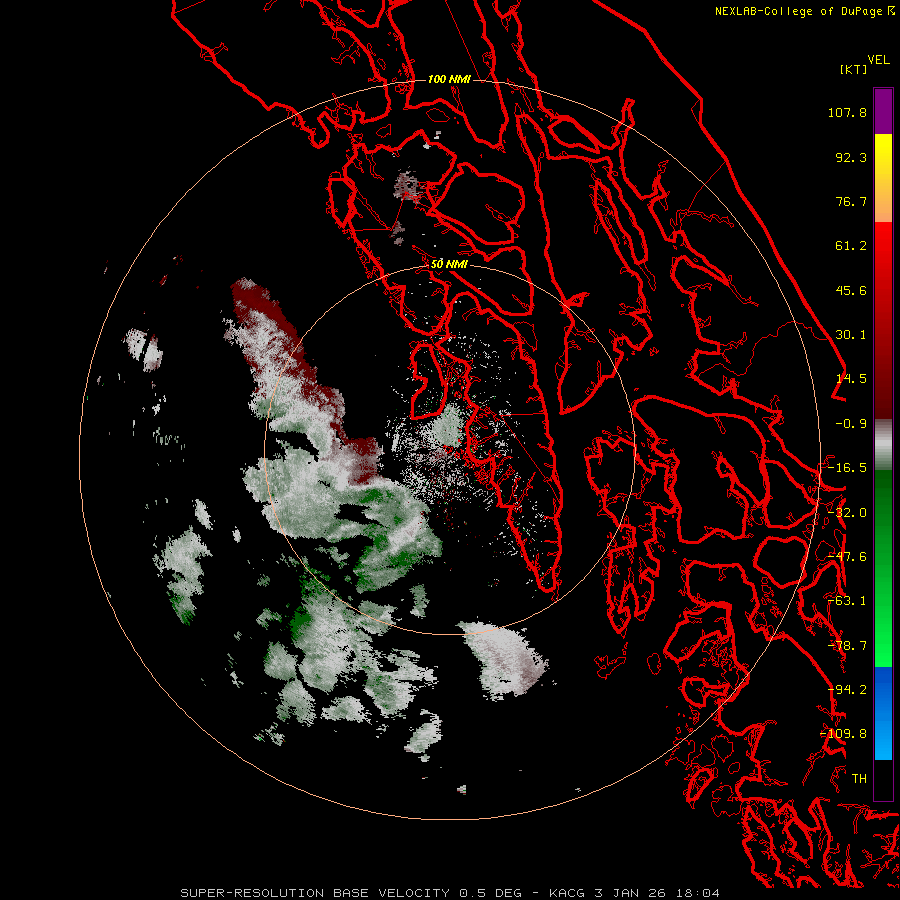Select the -94.2 scale label
900x900 pixels.
click(x=847, y=690)
